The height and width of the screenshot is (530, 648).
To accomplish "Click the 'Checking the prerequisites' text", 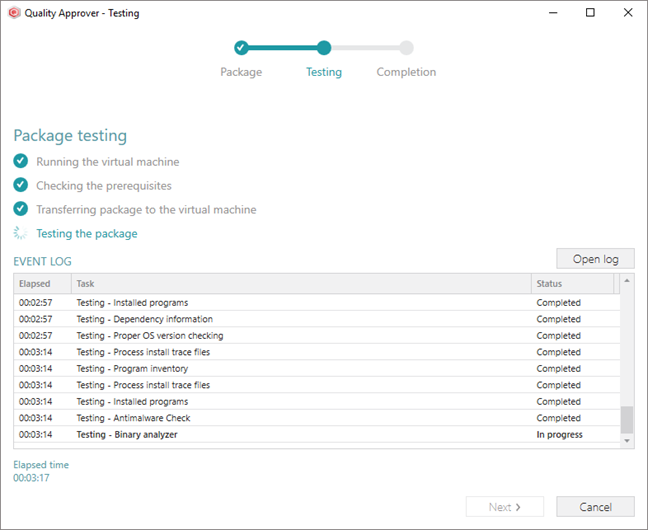I will [x=104, y=186].
